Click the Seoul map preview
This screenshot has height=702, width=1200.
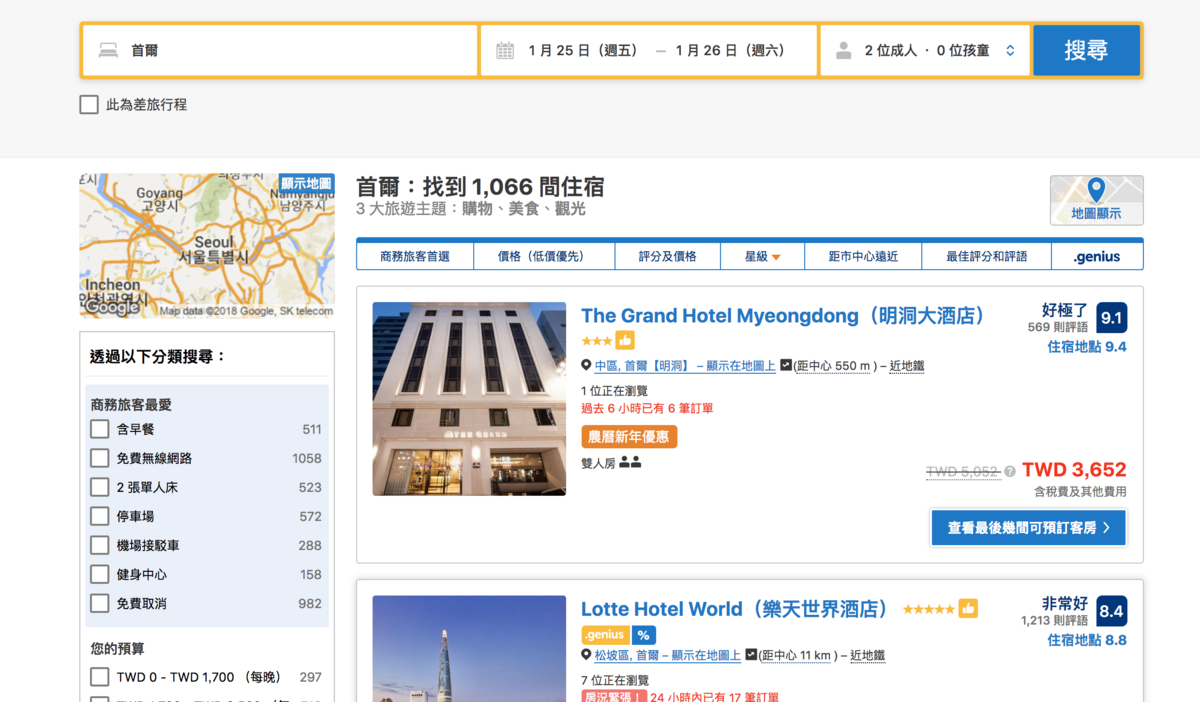pyautogui.click(x=207, y=246)
